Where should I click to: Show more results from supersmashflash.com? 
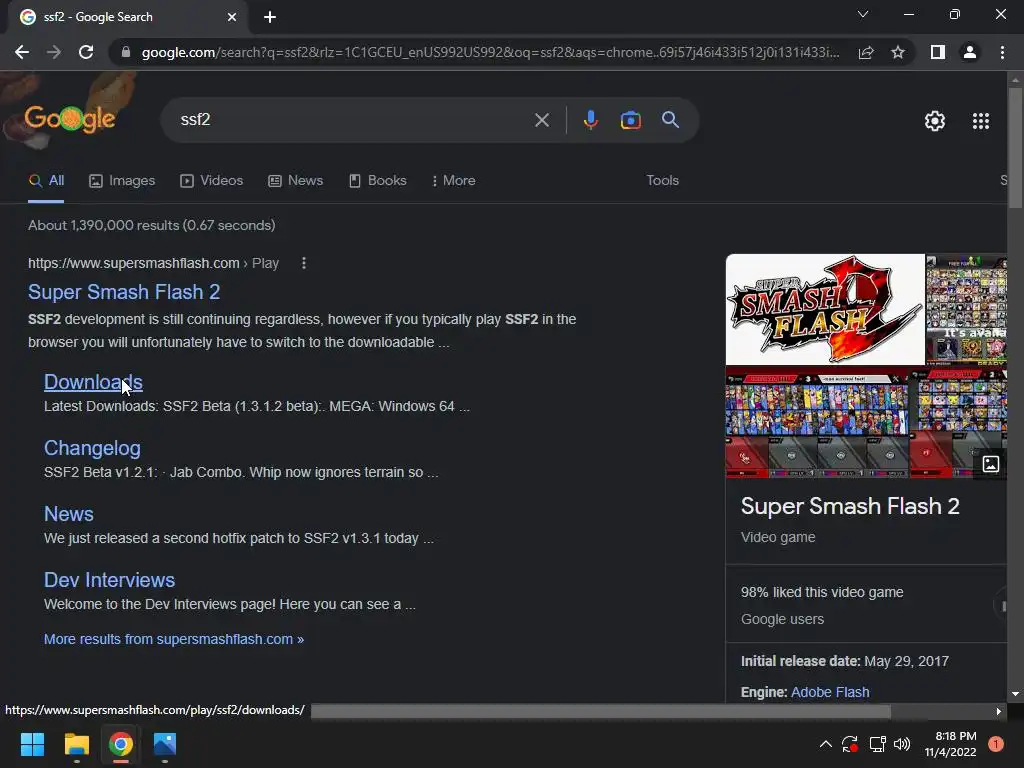click(174, 639)
